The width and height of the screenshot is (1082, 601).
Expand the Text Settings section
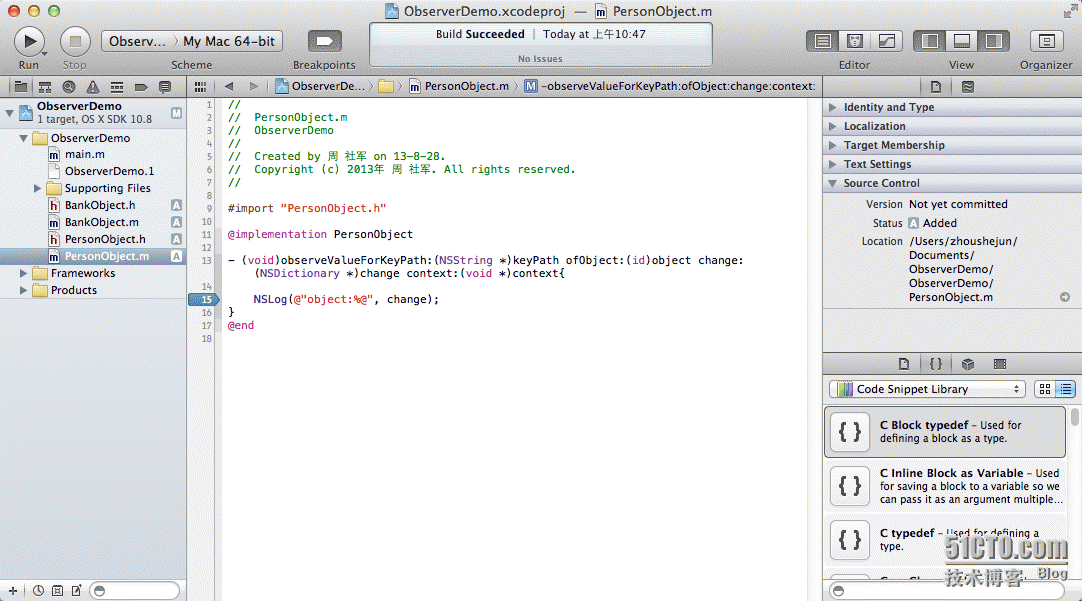833,164
